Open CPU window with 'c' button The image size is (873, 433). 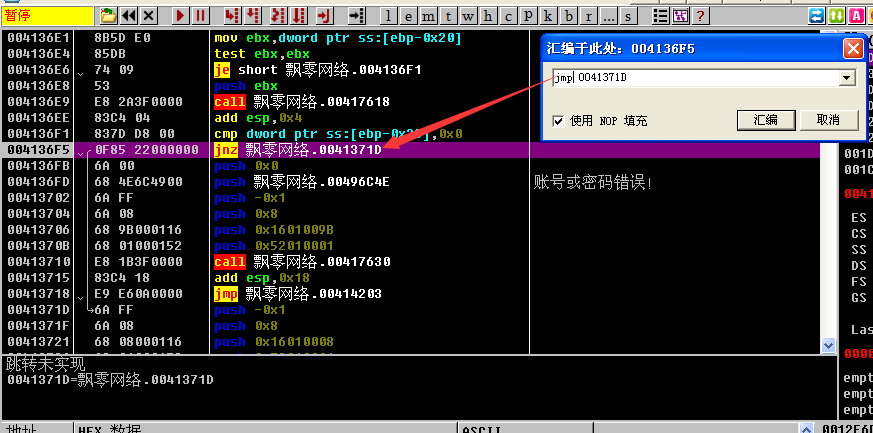click(508, 16)
